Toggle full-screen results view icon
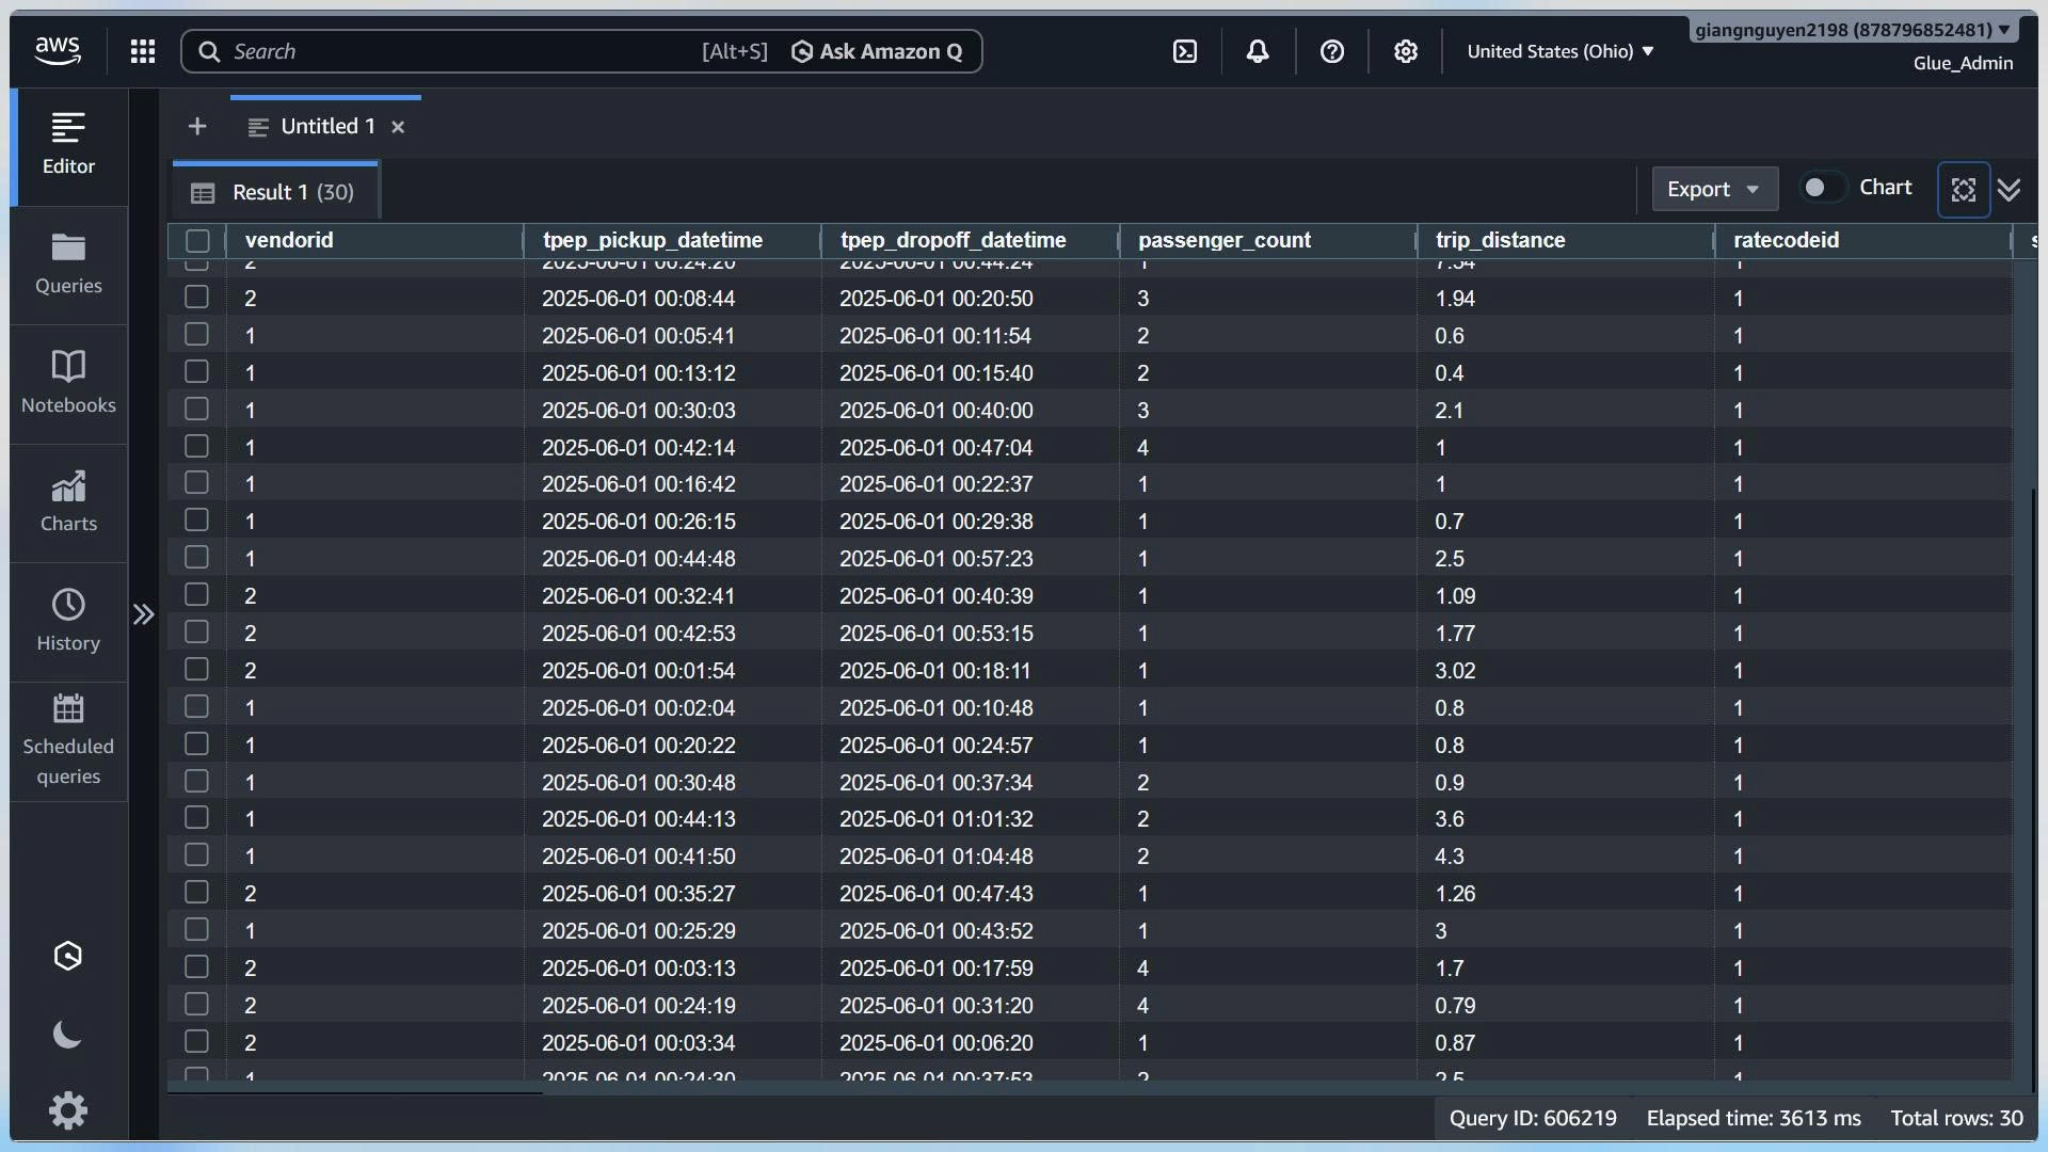 click(1963, 189)
